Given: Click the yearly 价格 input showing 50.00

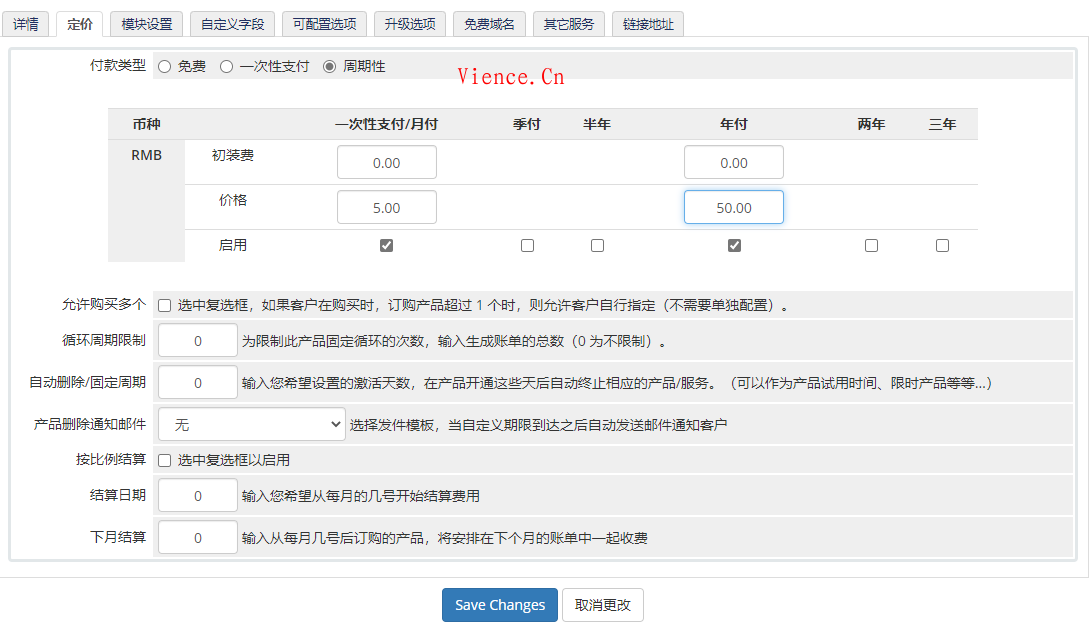Looking at the screenshot, I should pyautogui.click(x=734, y=206).
